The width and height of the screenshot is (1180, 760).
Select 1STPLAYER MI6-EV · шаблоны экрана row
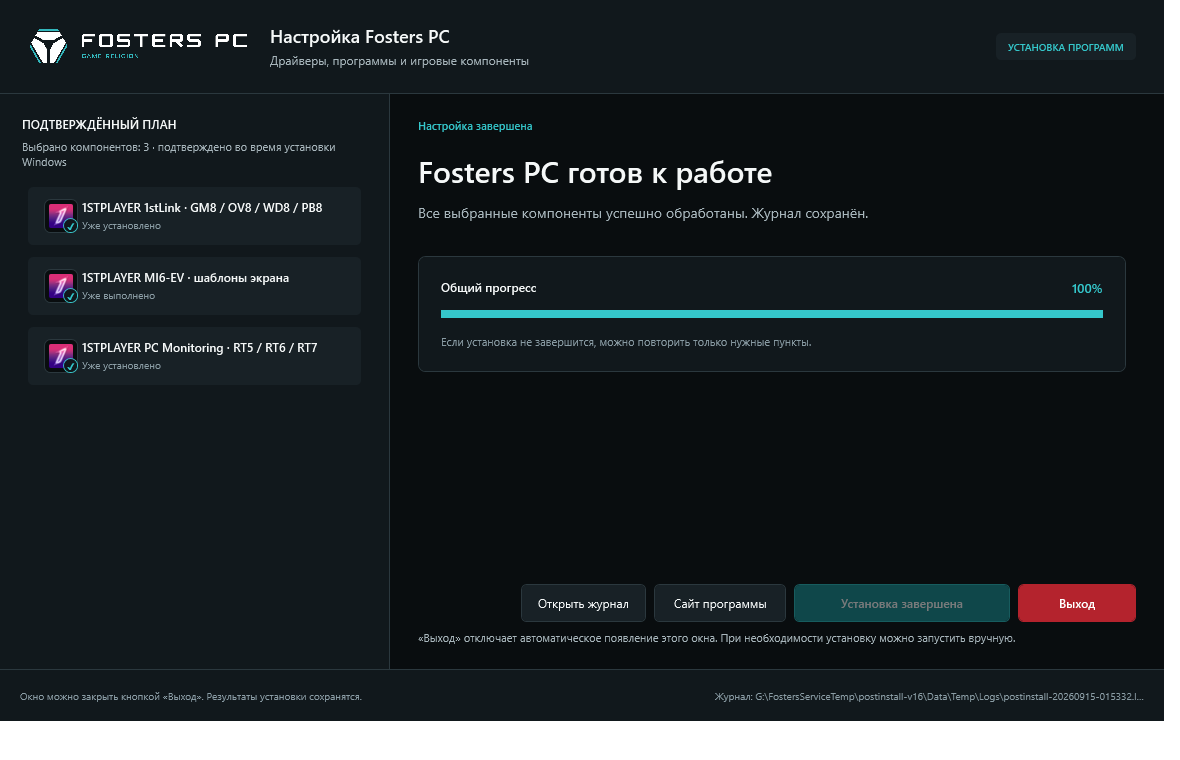194,286
